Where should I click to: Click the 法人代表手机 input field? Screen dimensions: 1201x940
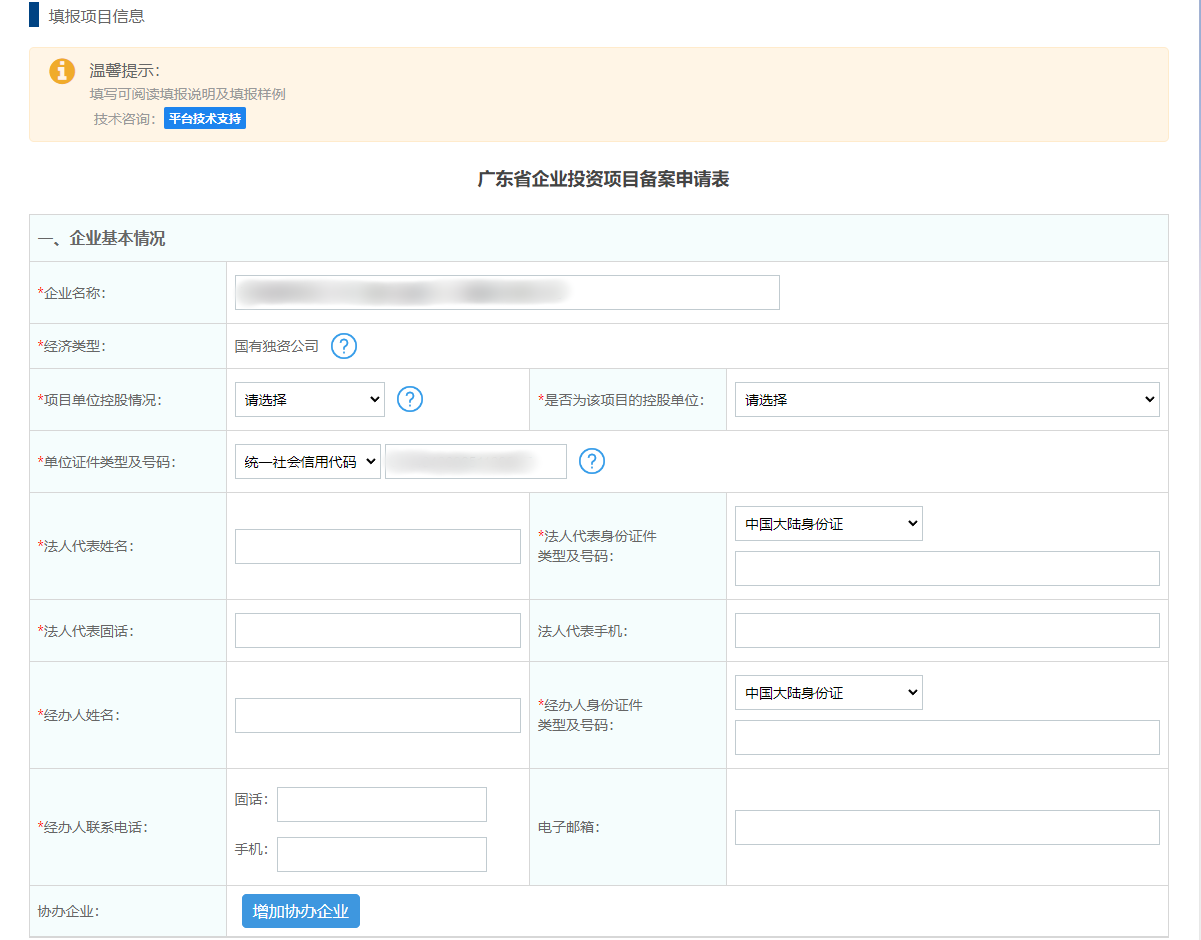pyautogui.click(x=945, y=630)
